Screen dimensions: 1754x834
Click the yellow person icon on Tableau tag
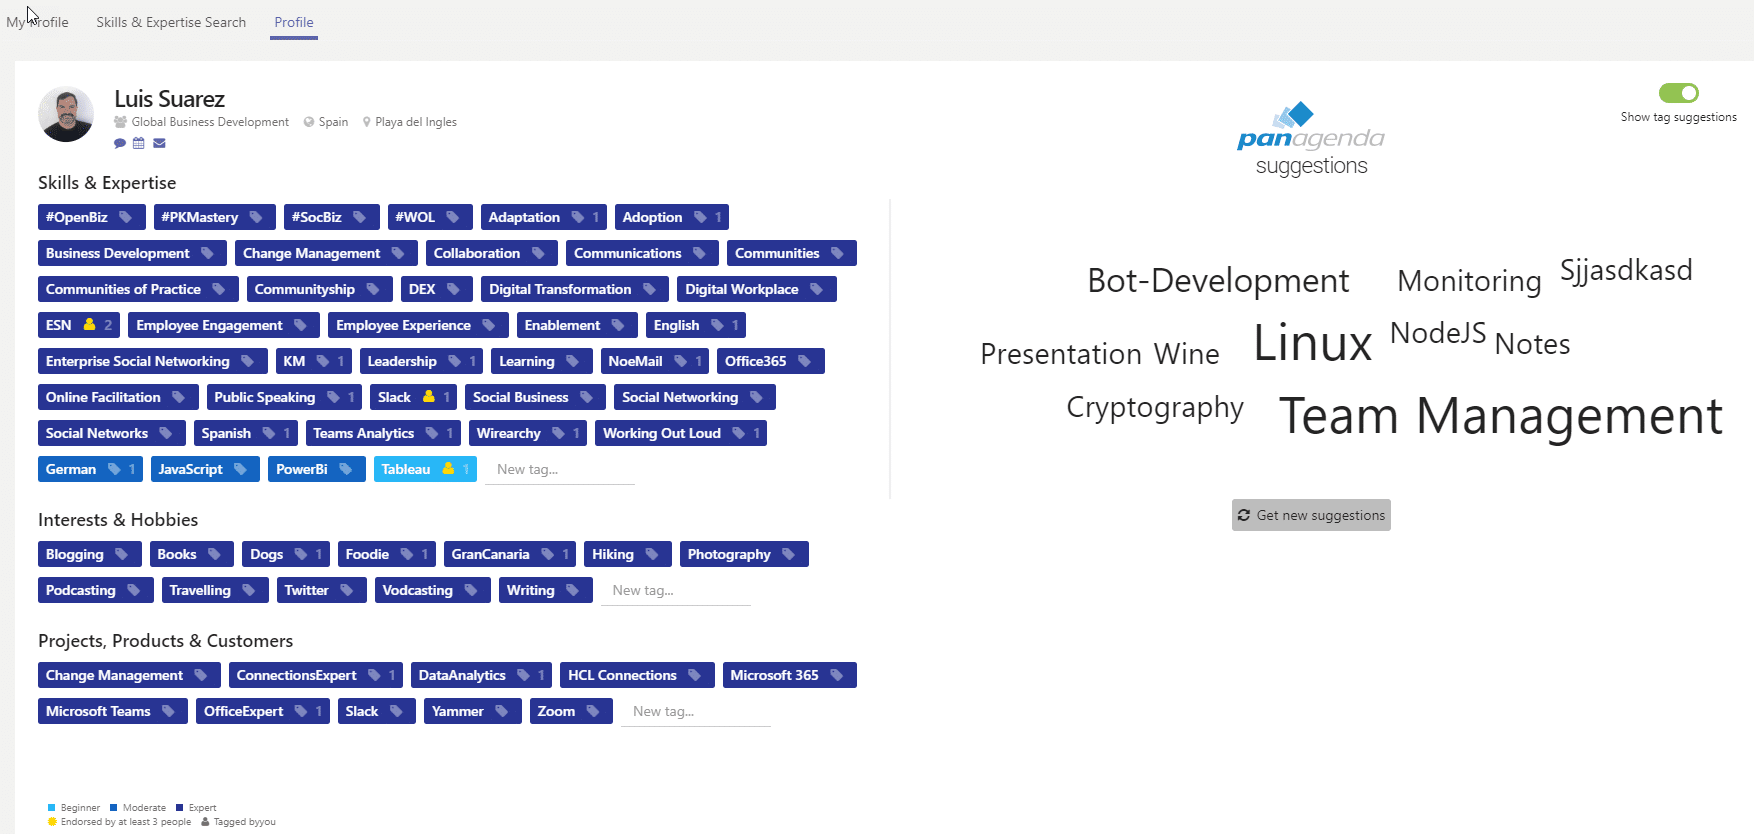pyautogui.click(x=448, y=469)
